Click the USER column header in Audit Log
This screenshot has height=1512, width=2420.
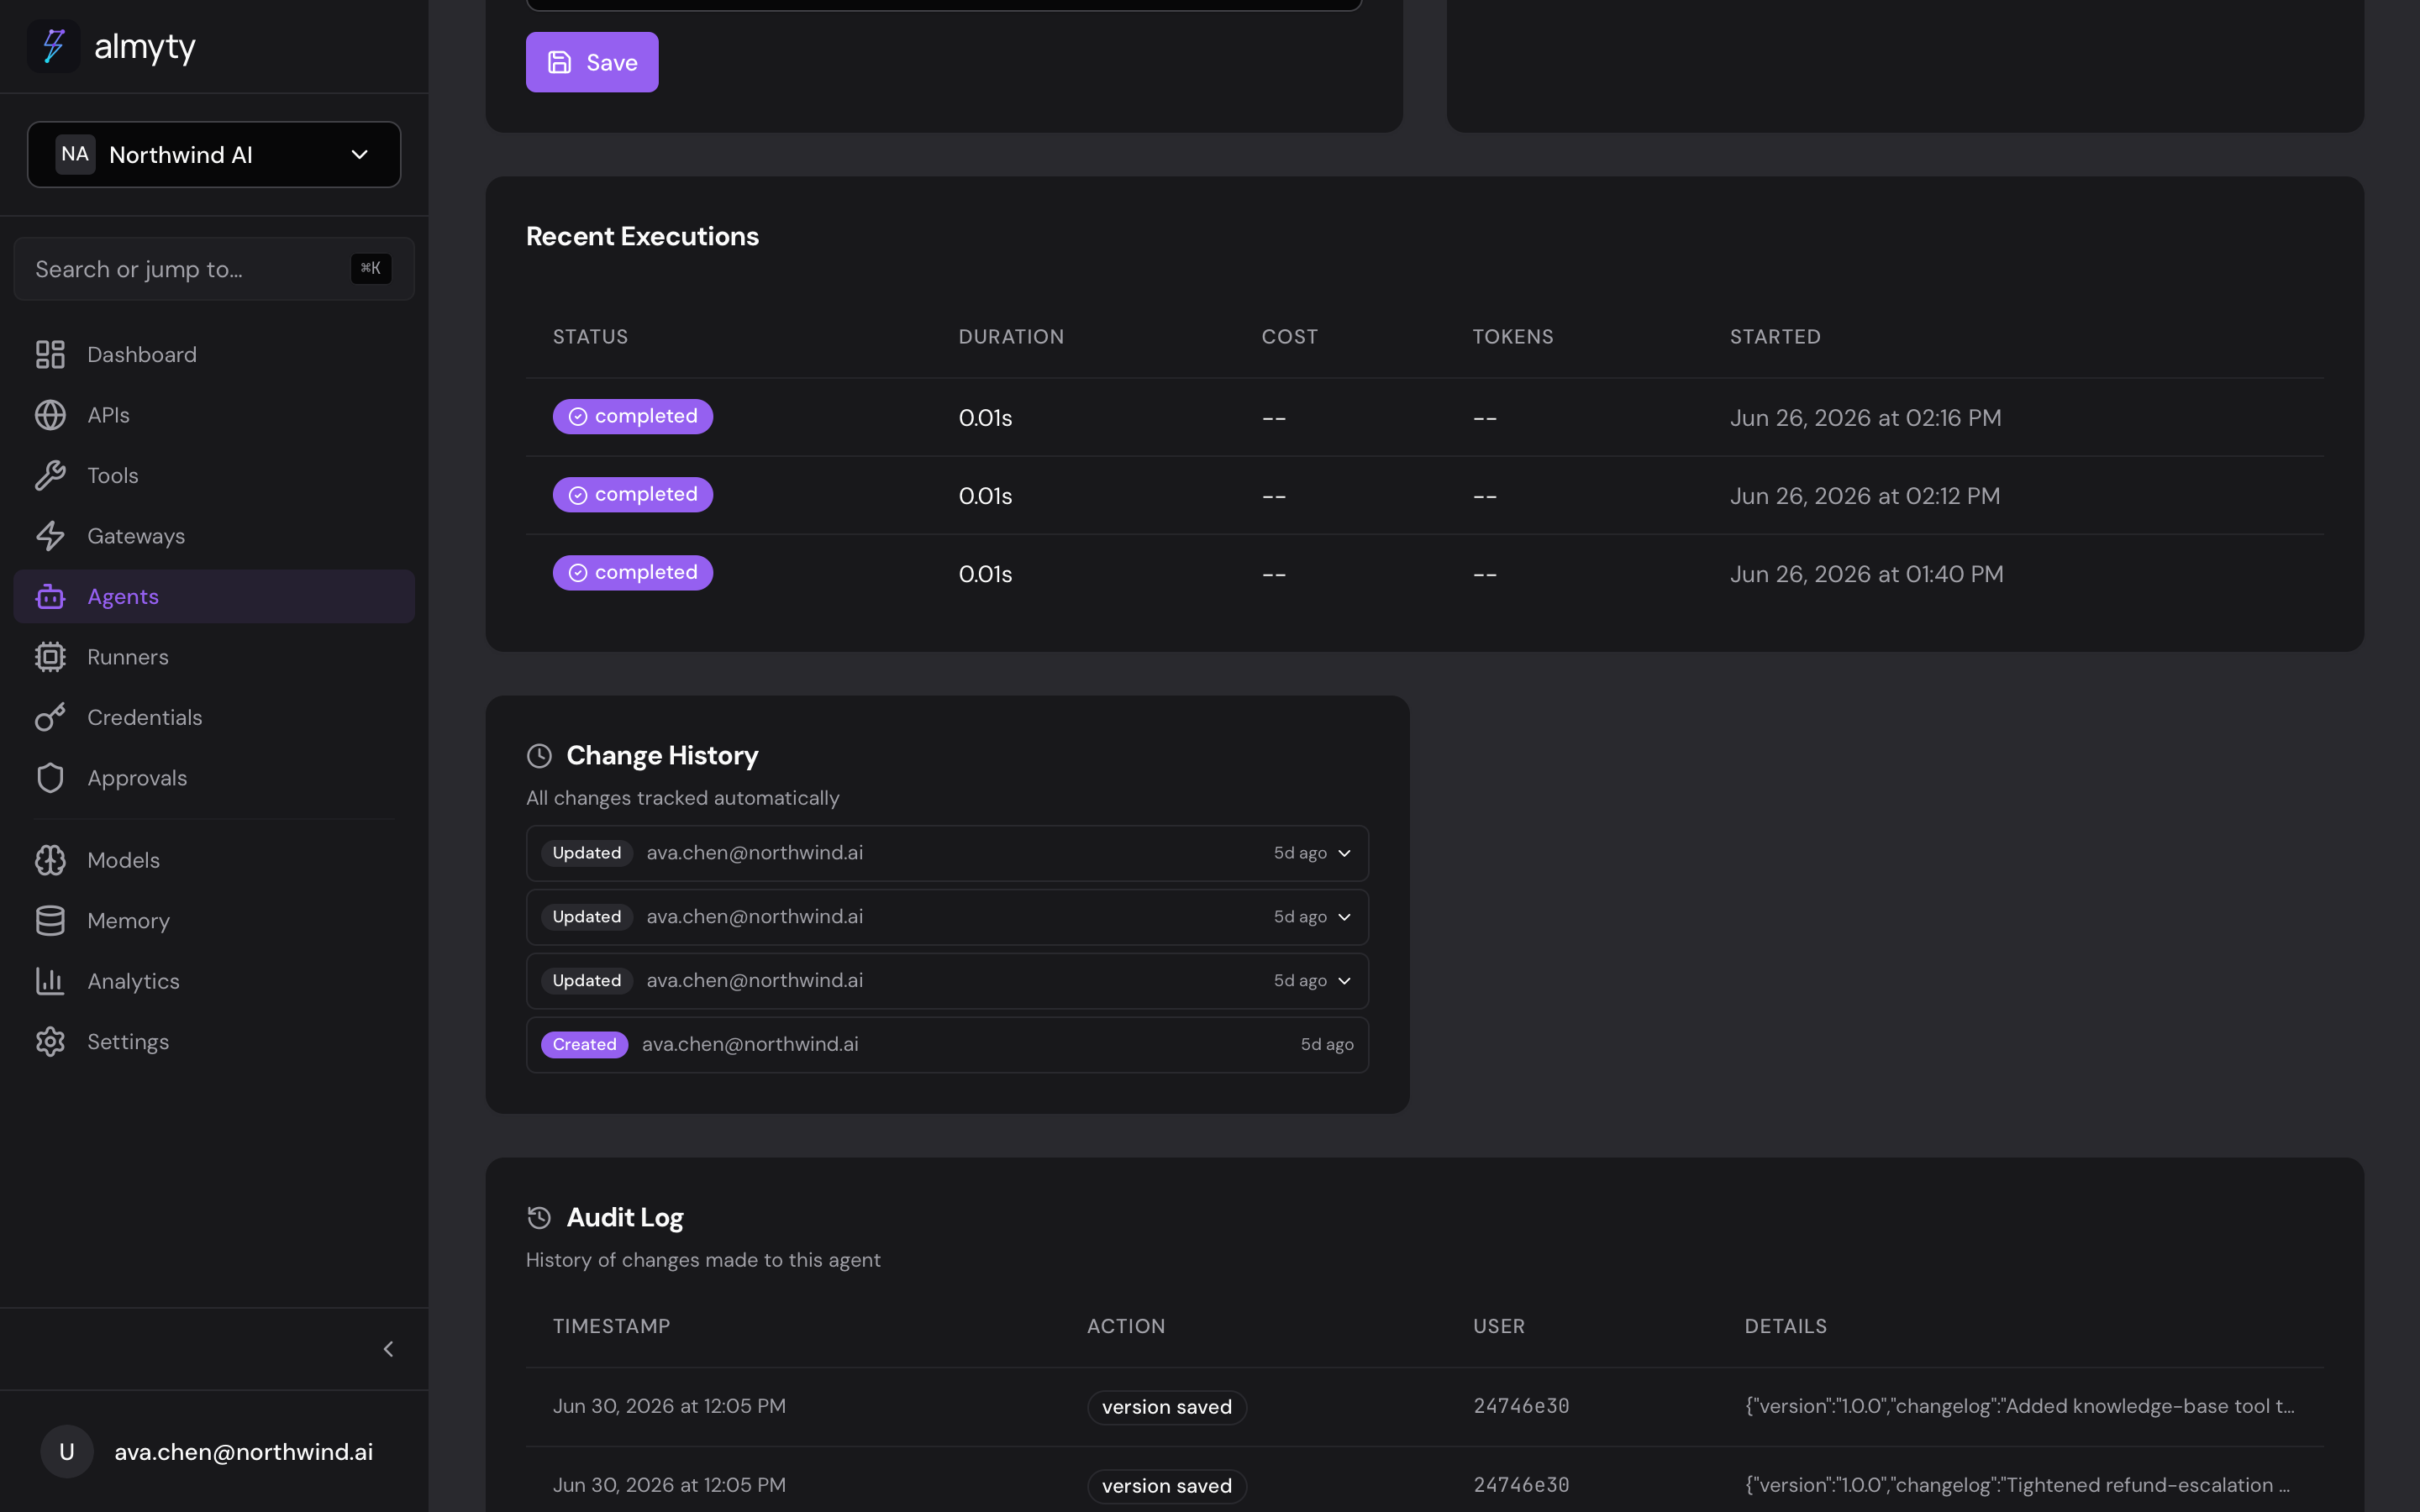(1499, 1326)
